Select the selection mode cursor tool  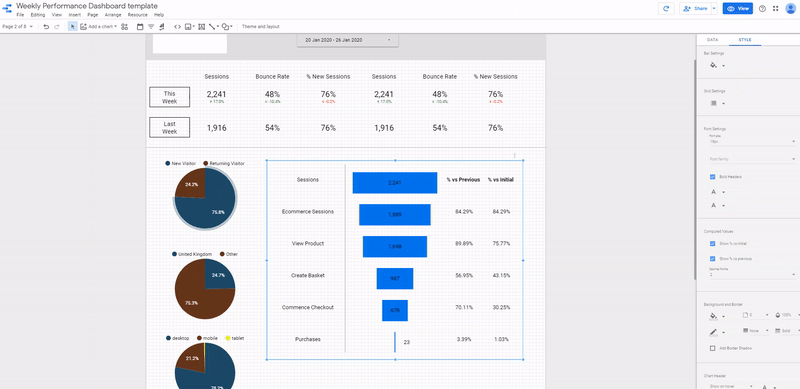click(x=72, y=27)
